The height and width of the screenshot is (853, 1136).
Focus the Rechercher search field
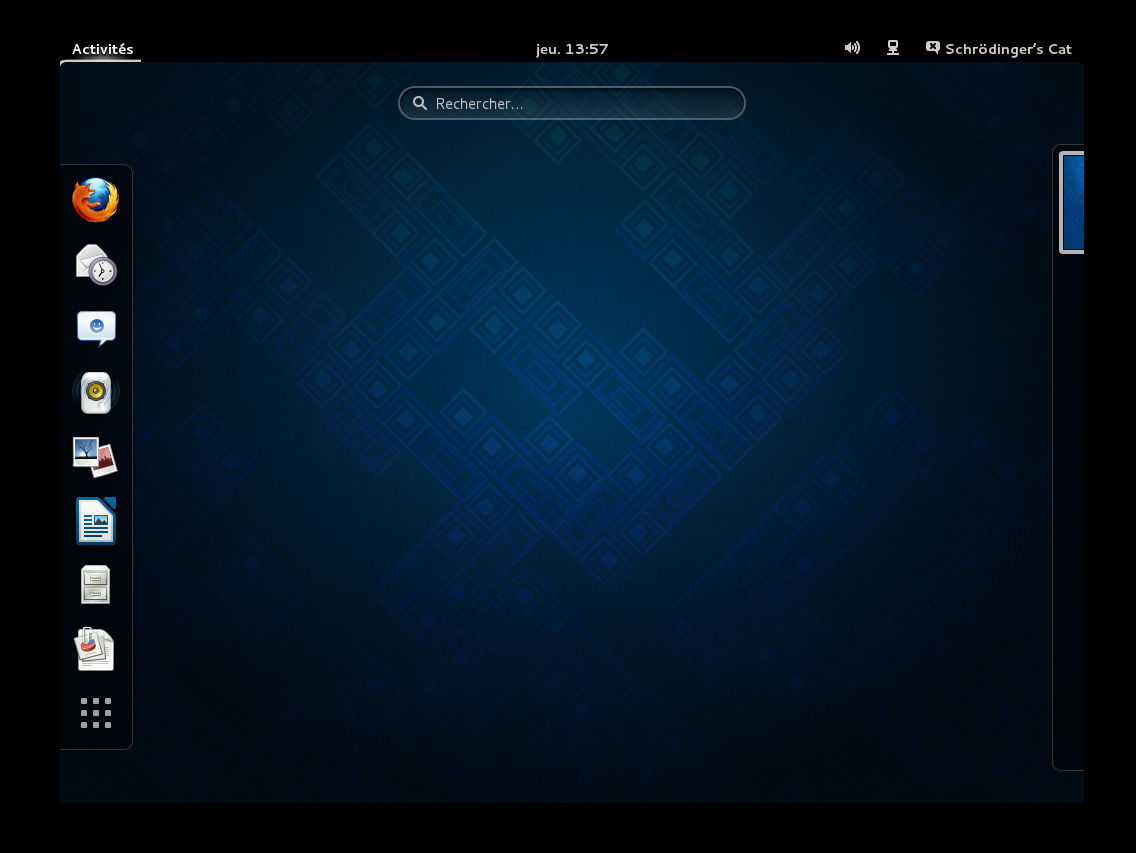point(585,103)
